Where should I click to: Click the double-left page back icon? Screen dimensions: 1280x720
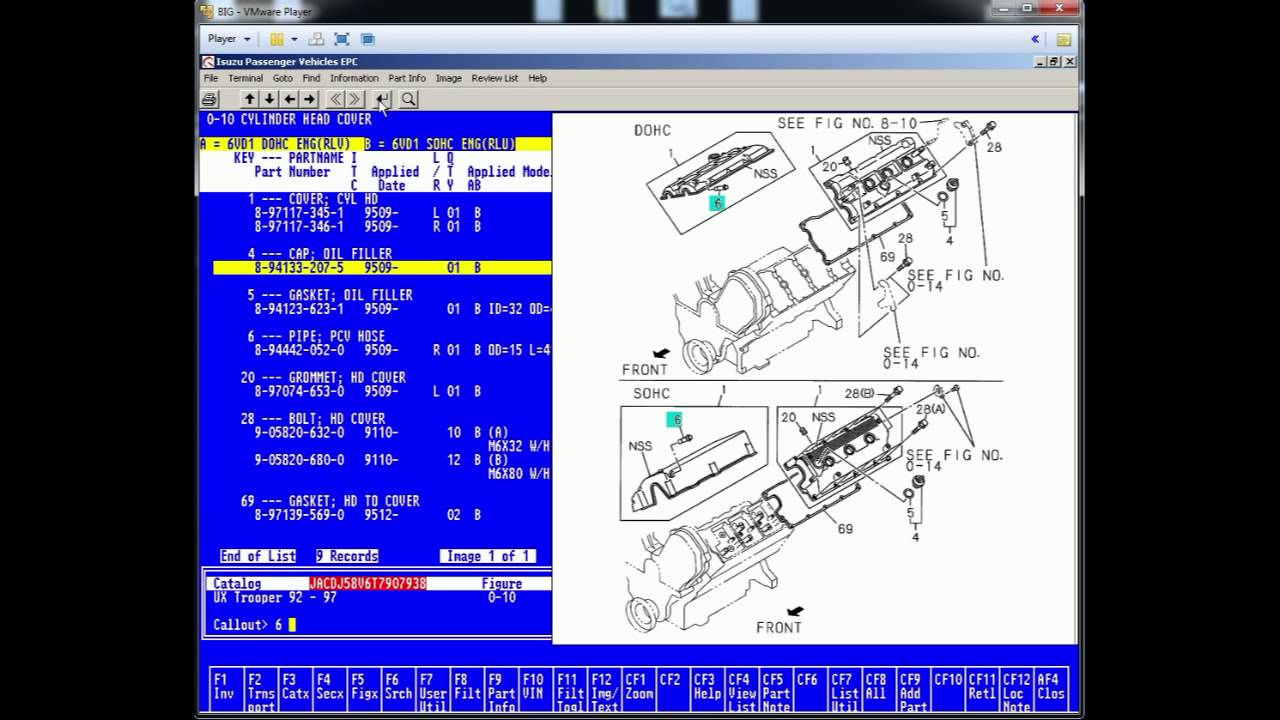pyautogui.click(x=335, y=99)
